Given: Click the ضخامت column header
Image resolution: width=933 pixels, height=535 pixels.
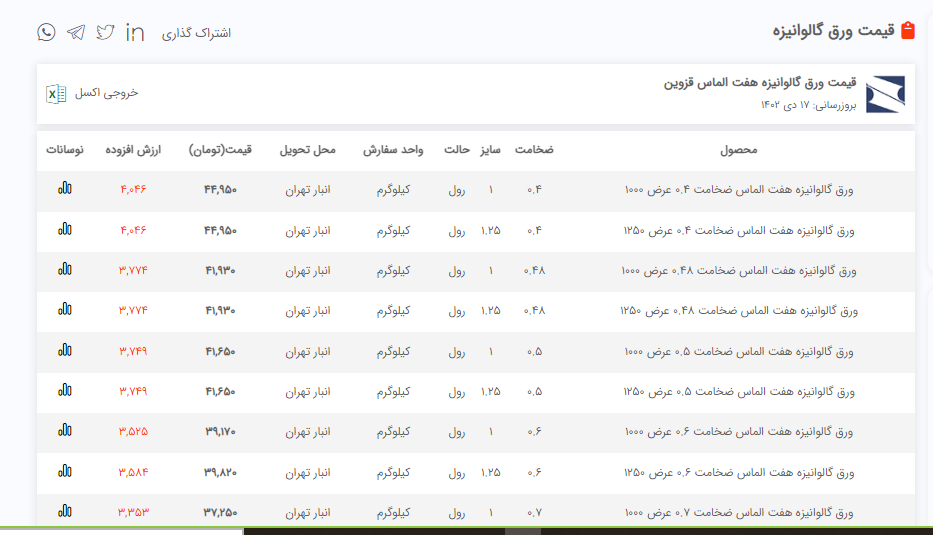Looking at the screenshot, I should pos(534,150).
